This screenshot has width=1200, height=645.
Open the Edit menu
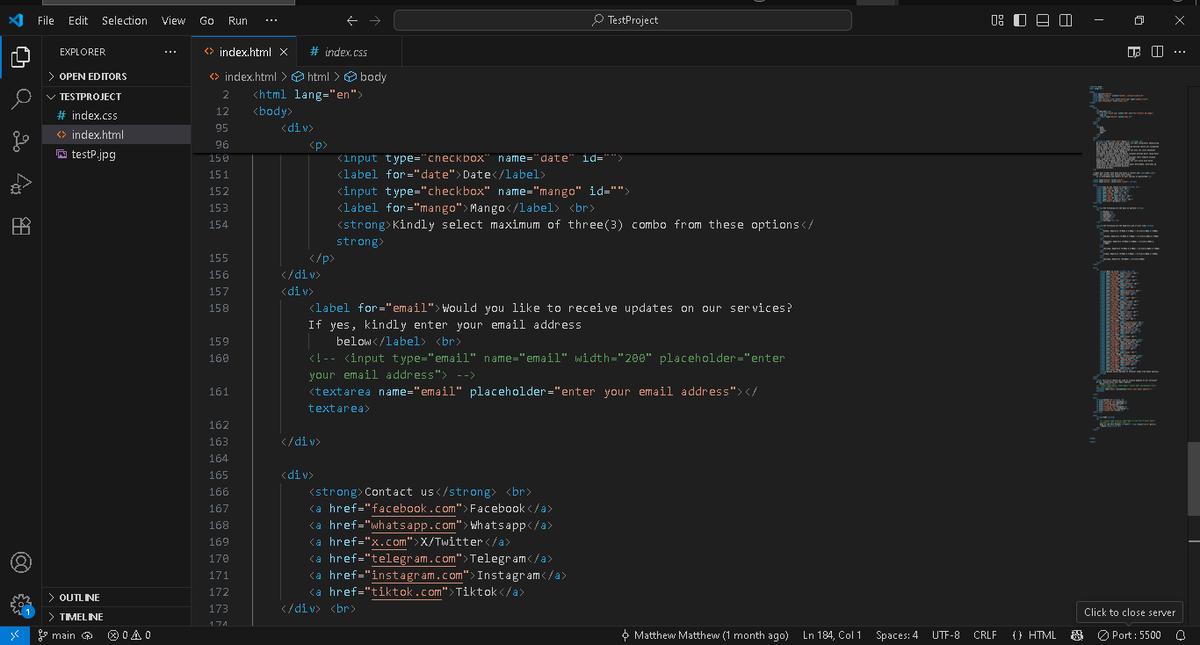point(78,20)
